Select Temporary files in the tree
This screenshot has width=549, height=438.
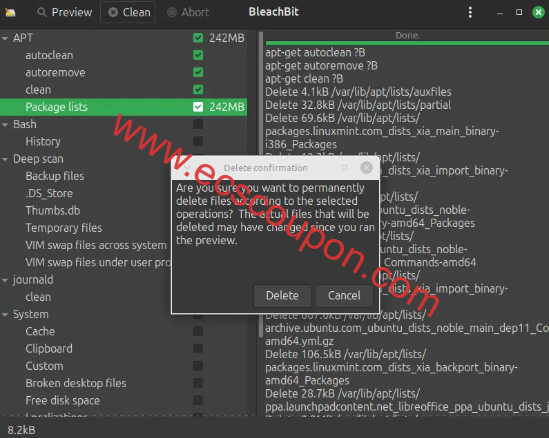pos(64,228)
